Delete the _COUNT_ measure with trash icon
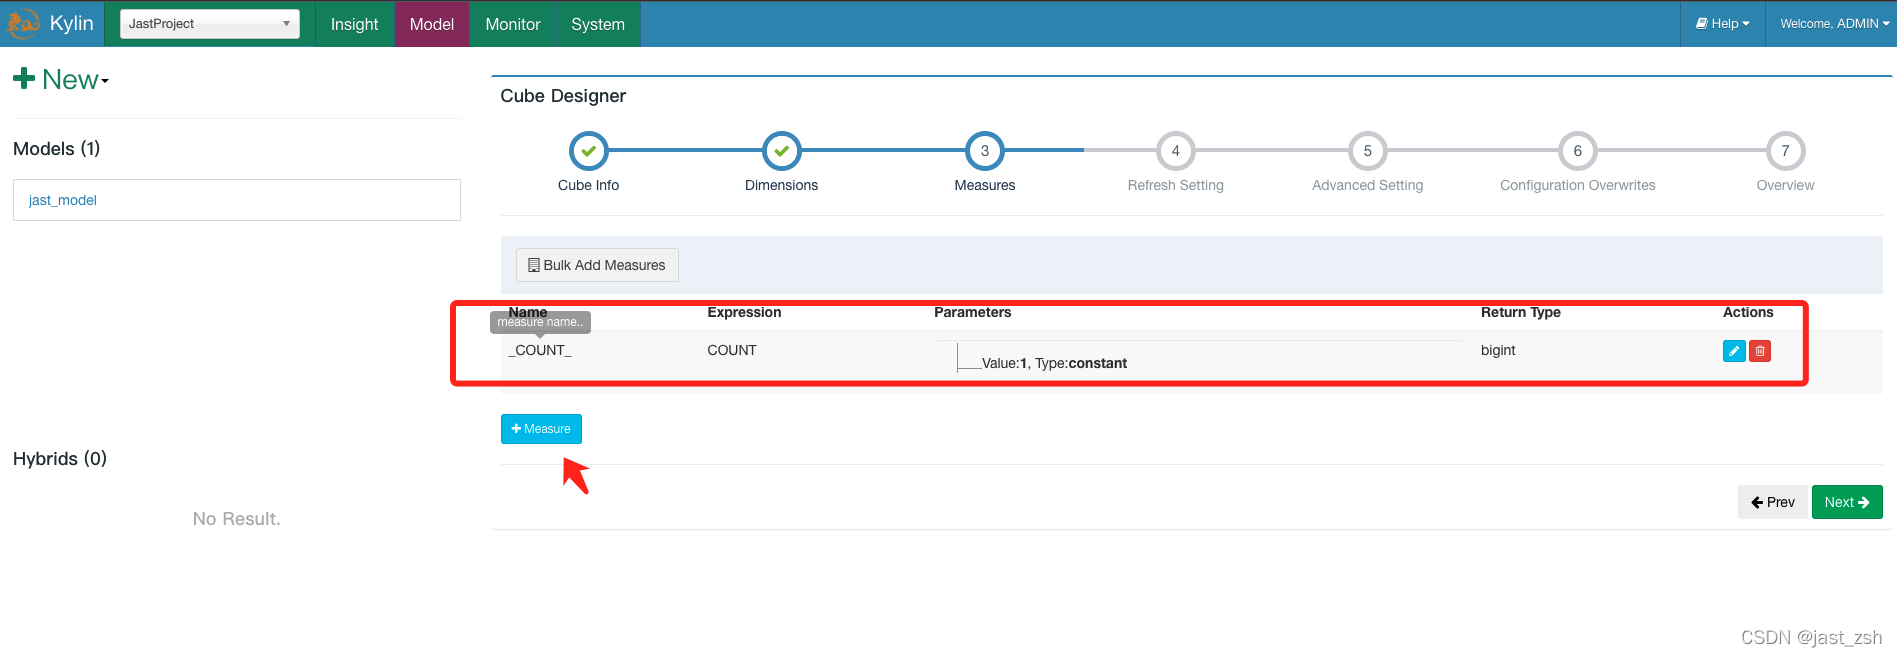This screenshot has width=1897, height=657. point(1760,351)
